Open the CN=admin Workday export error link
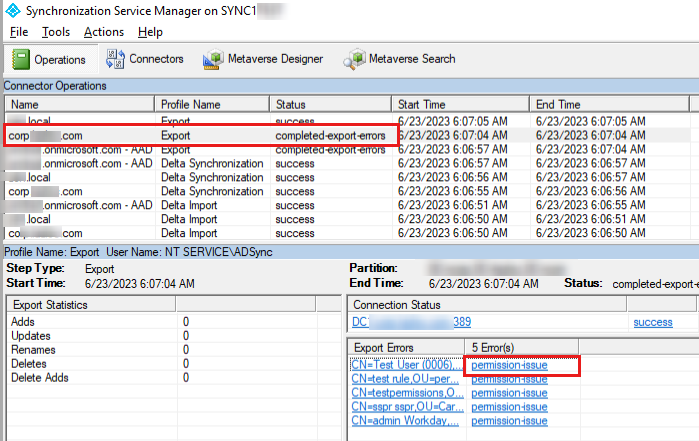The image size is (699, 441). (405, 420)
